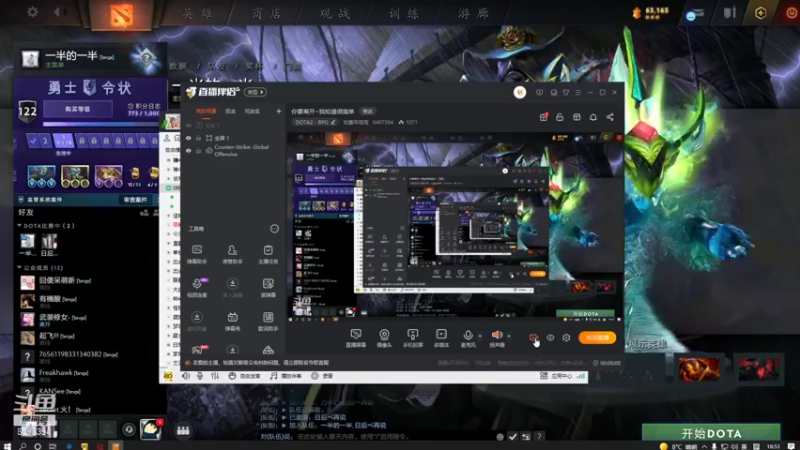Collapse the DOTA比赛中 (2) friends group
The width and height of the screenshot is (800, 450).
coord(19,226)
